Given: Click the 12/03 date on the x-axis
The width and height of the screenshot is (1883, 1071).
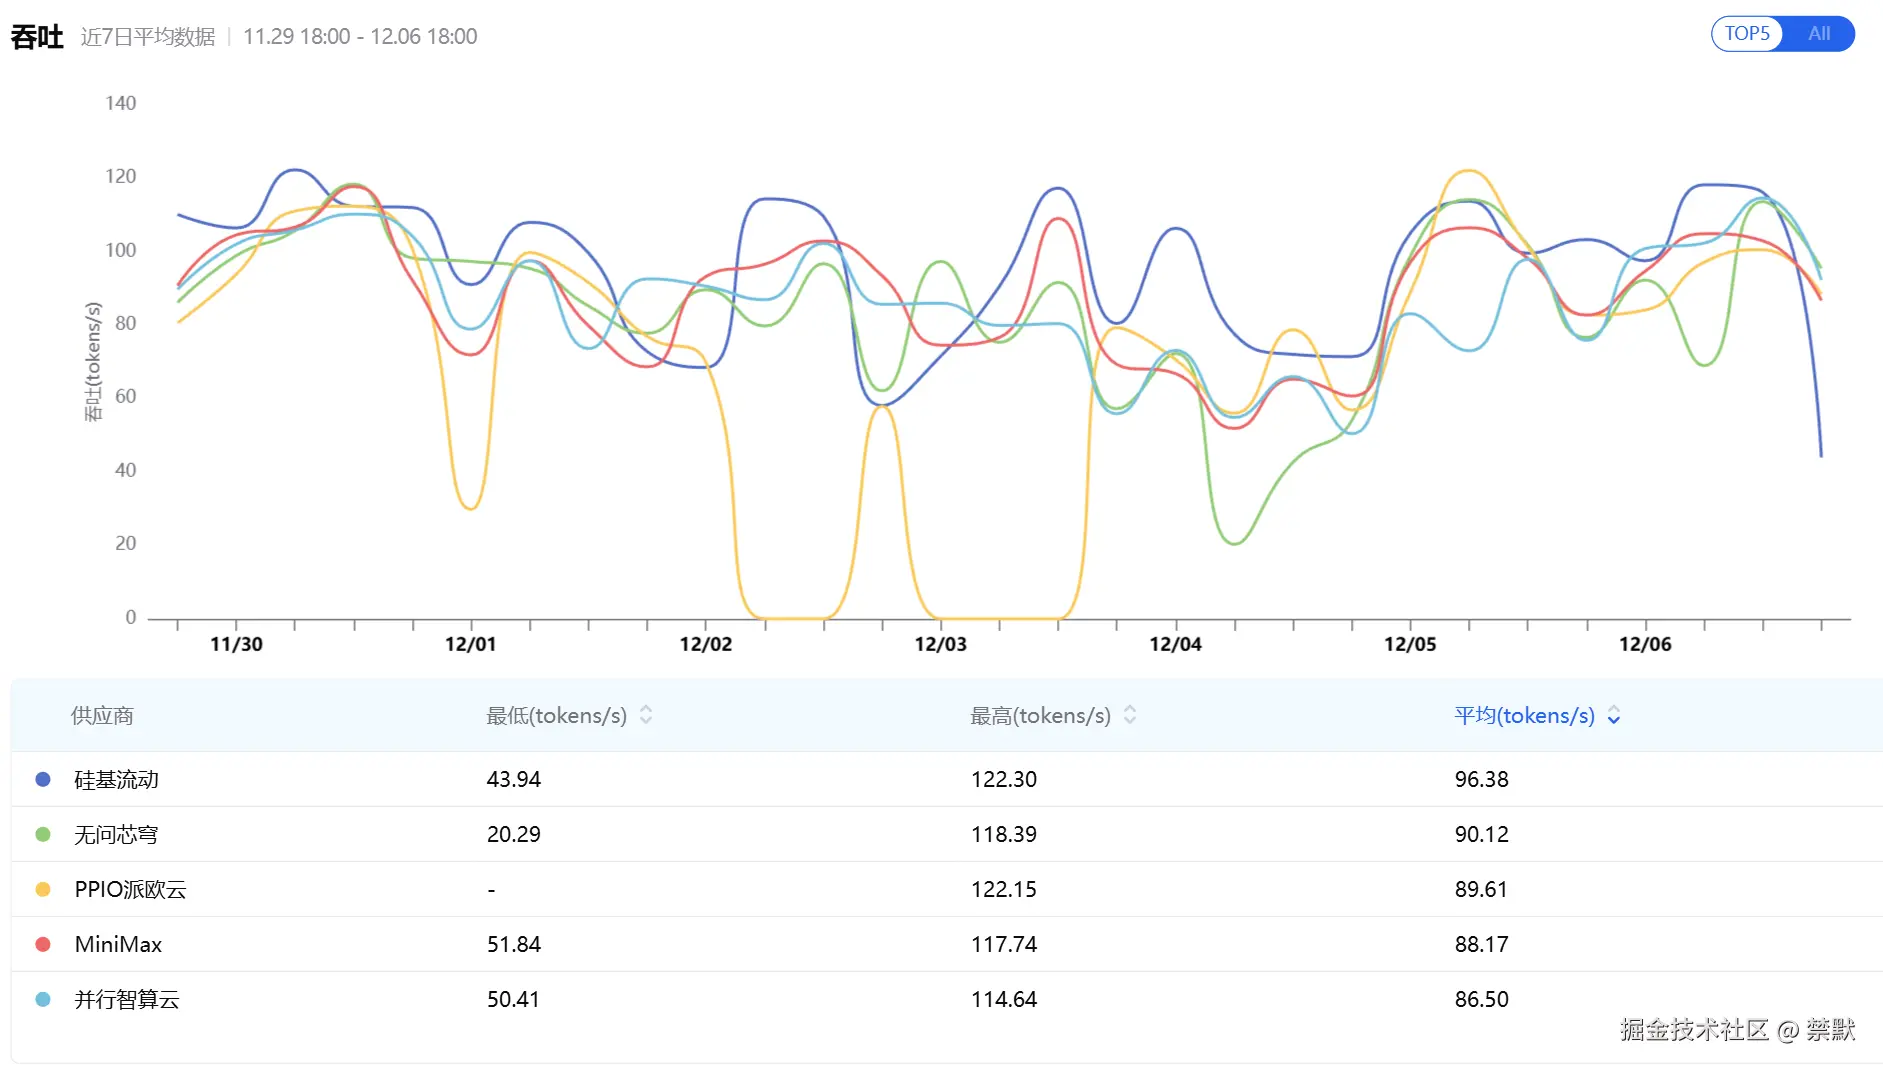Looking at the screenshot, I should tap(940, 645).
